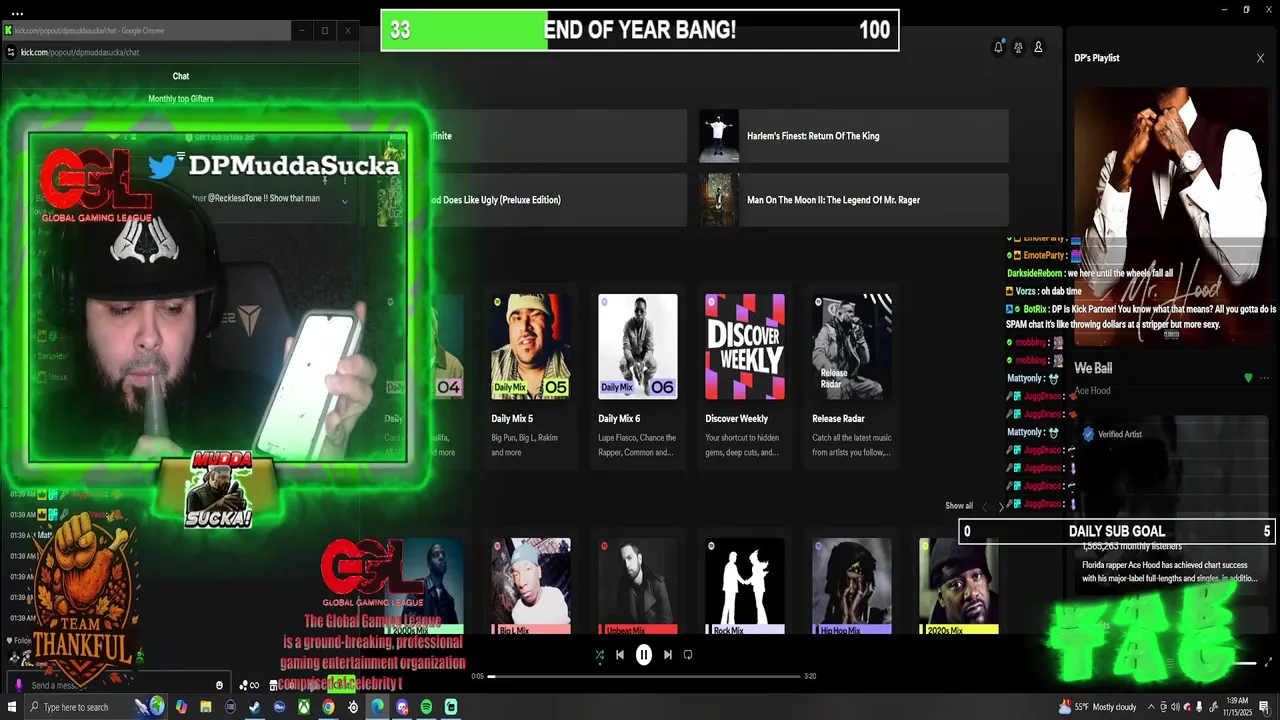Open Windows notification center icon

1266,707
